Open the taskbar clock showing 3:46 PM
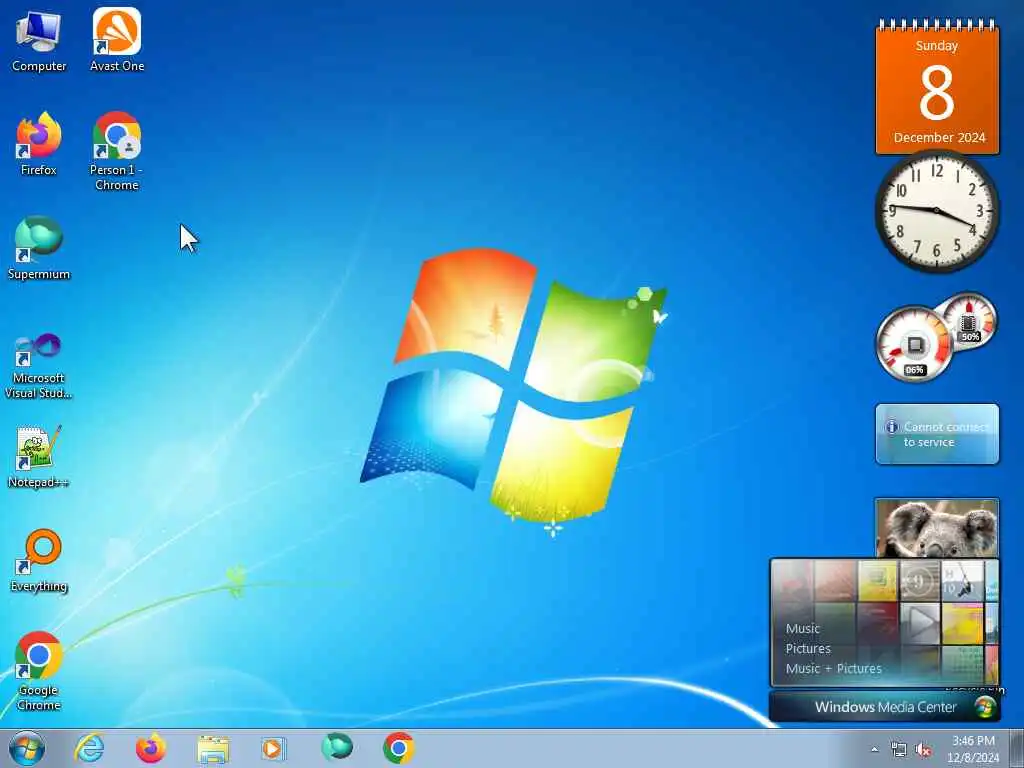 (973, 749)
